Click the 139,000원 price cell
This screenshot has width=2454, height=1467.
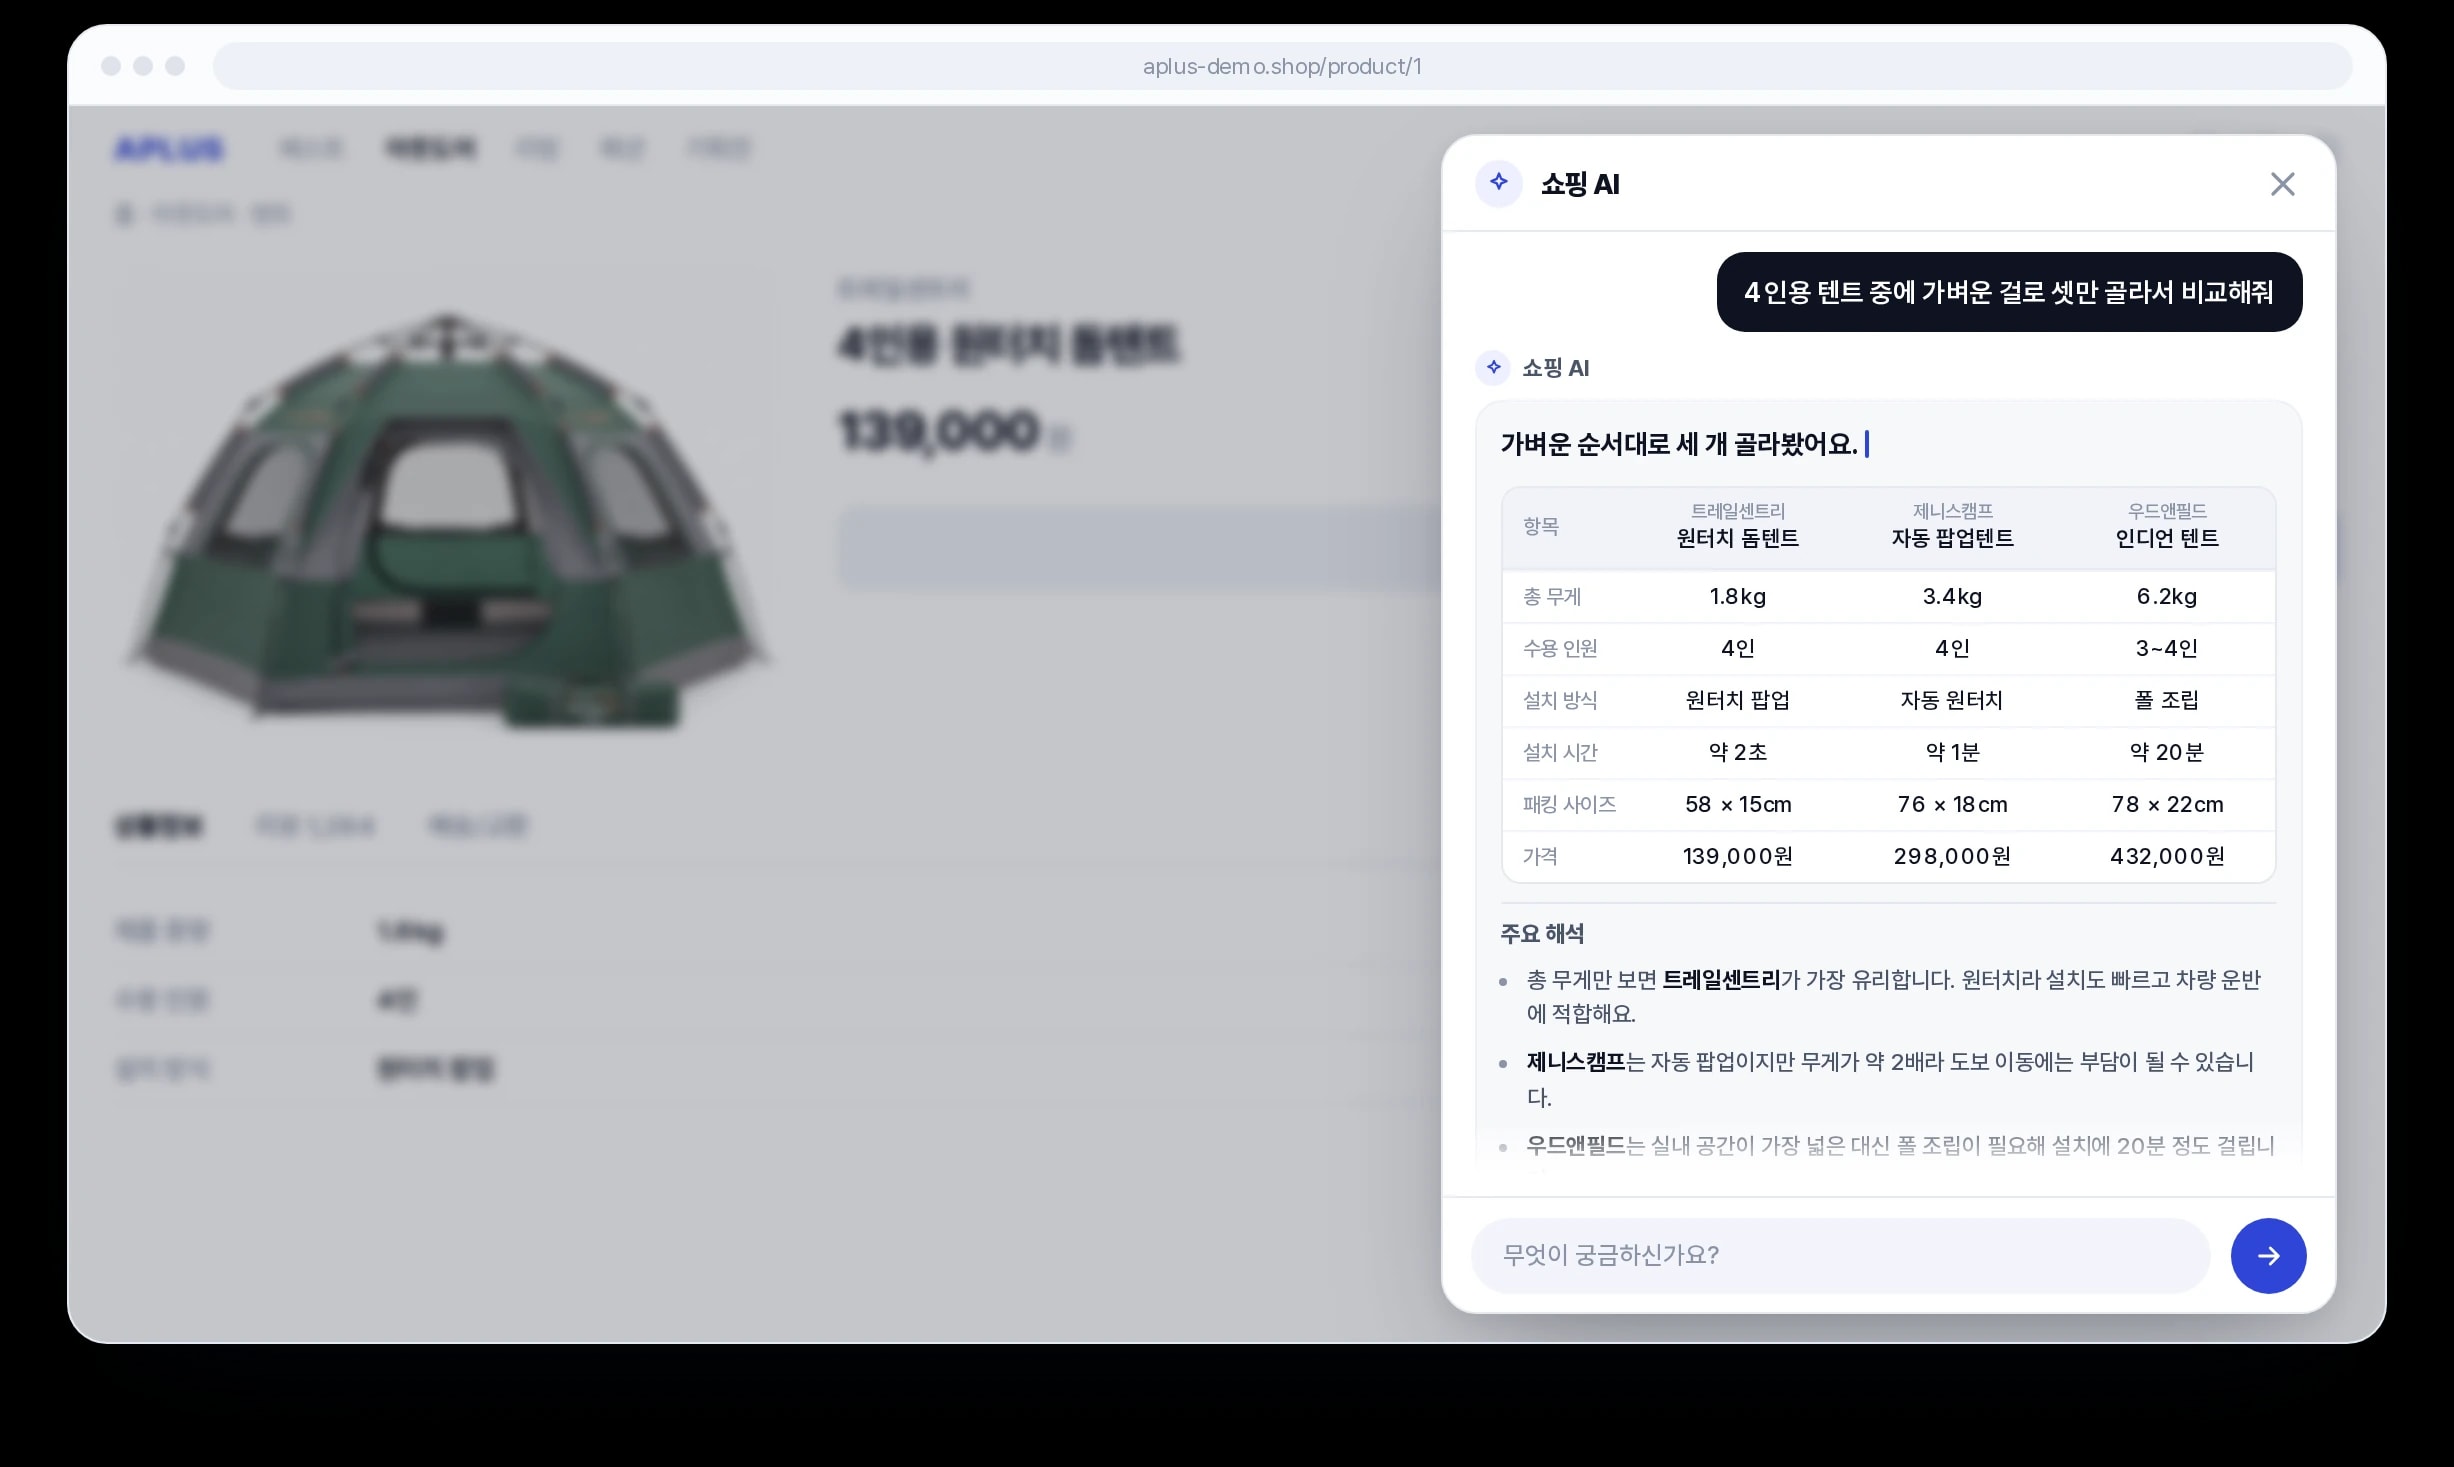coord(1738,857)
